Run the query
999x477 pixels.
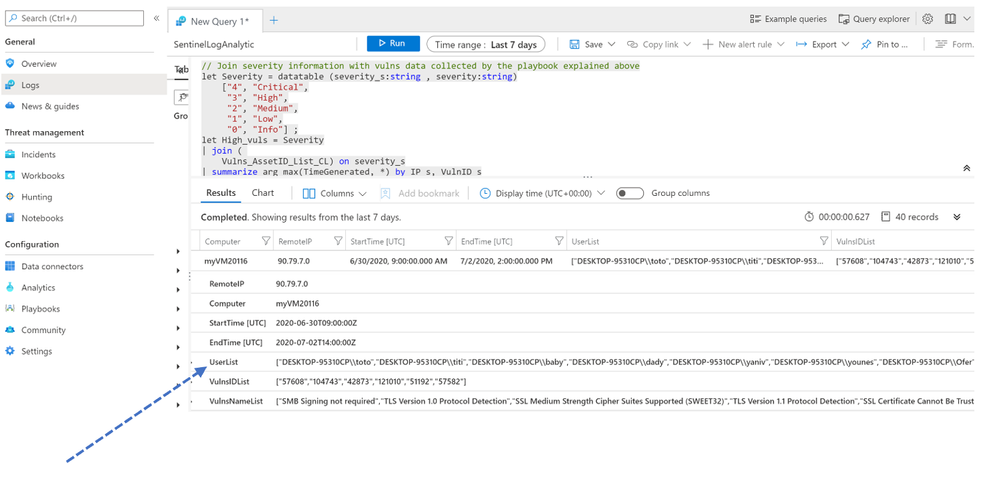pyautogui.click(x=393, y=43)
